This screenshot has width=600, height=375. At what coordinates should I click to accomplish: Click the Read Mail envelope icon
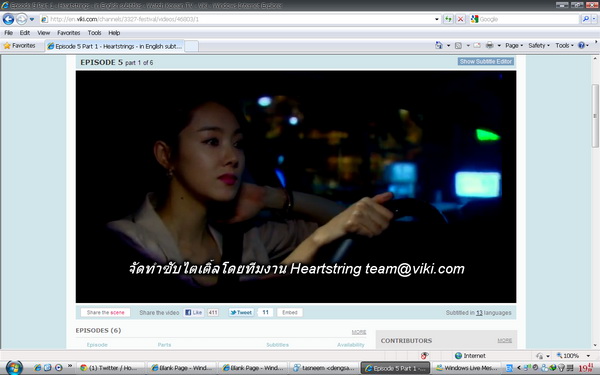(x=477, y=46)
